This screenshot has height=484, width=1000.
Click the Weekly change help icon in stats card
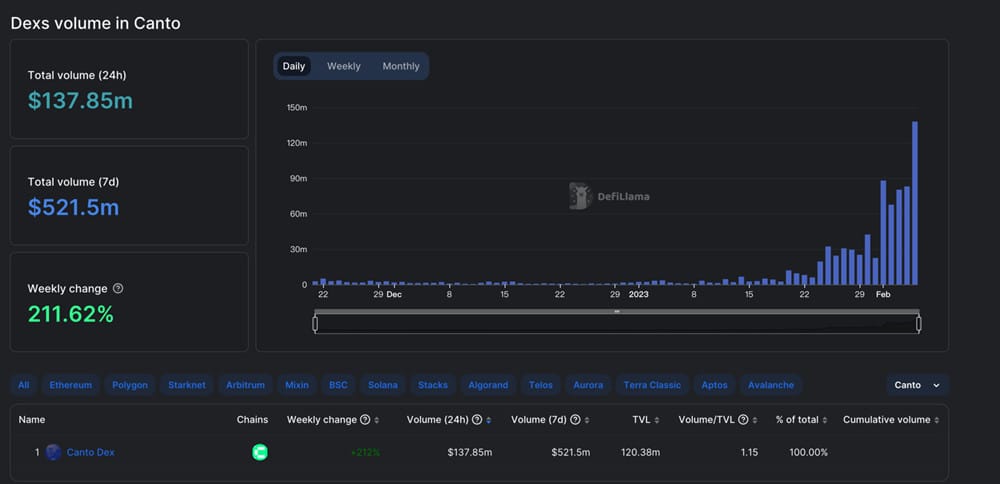tap(118, 288)
